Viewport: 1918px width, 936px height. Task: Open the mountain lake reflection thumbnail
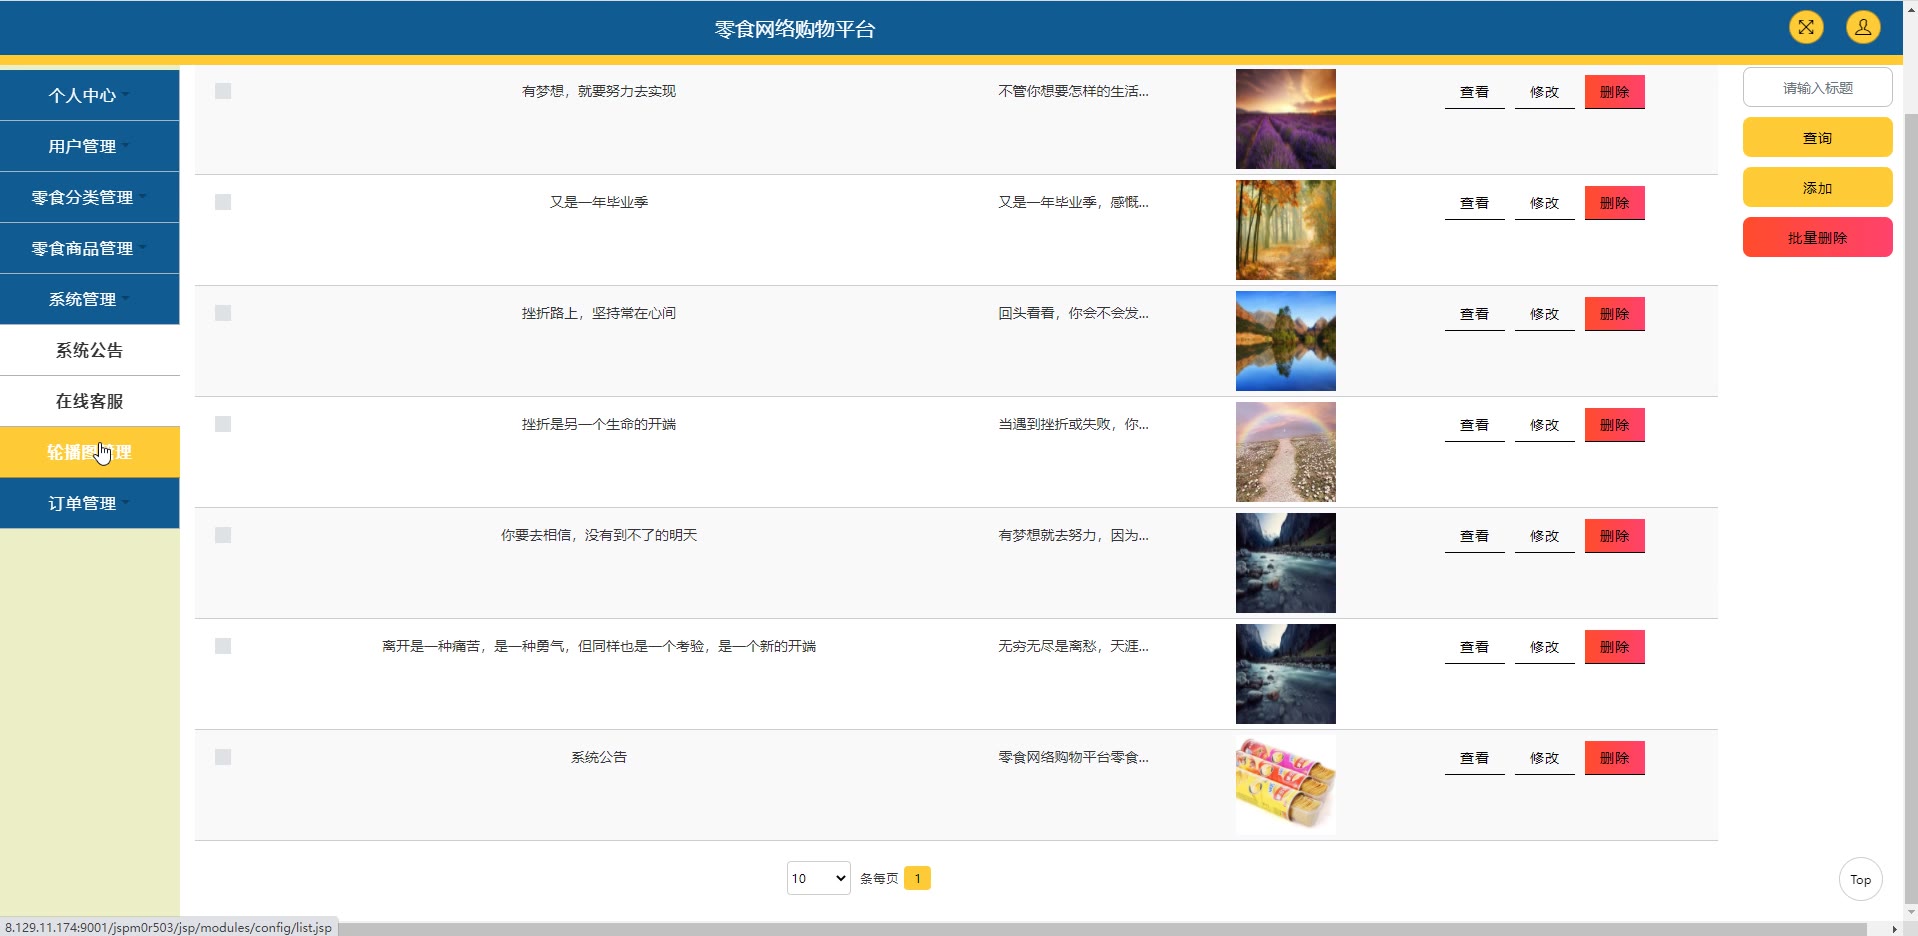pos(1285,341)
